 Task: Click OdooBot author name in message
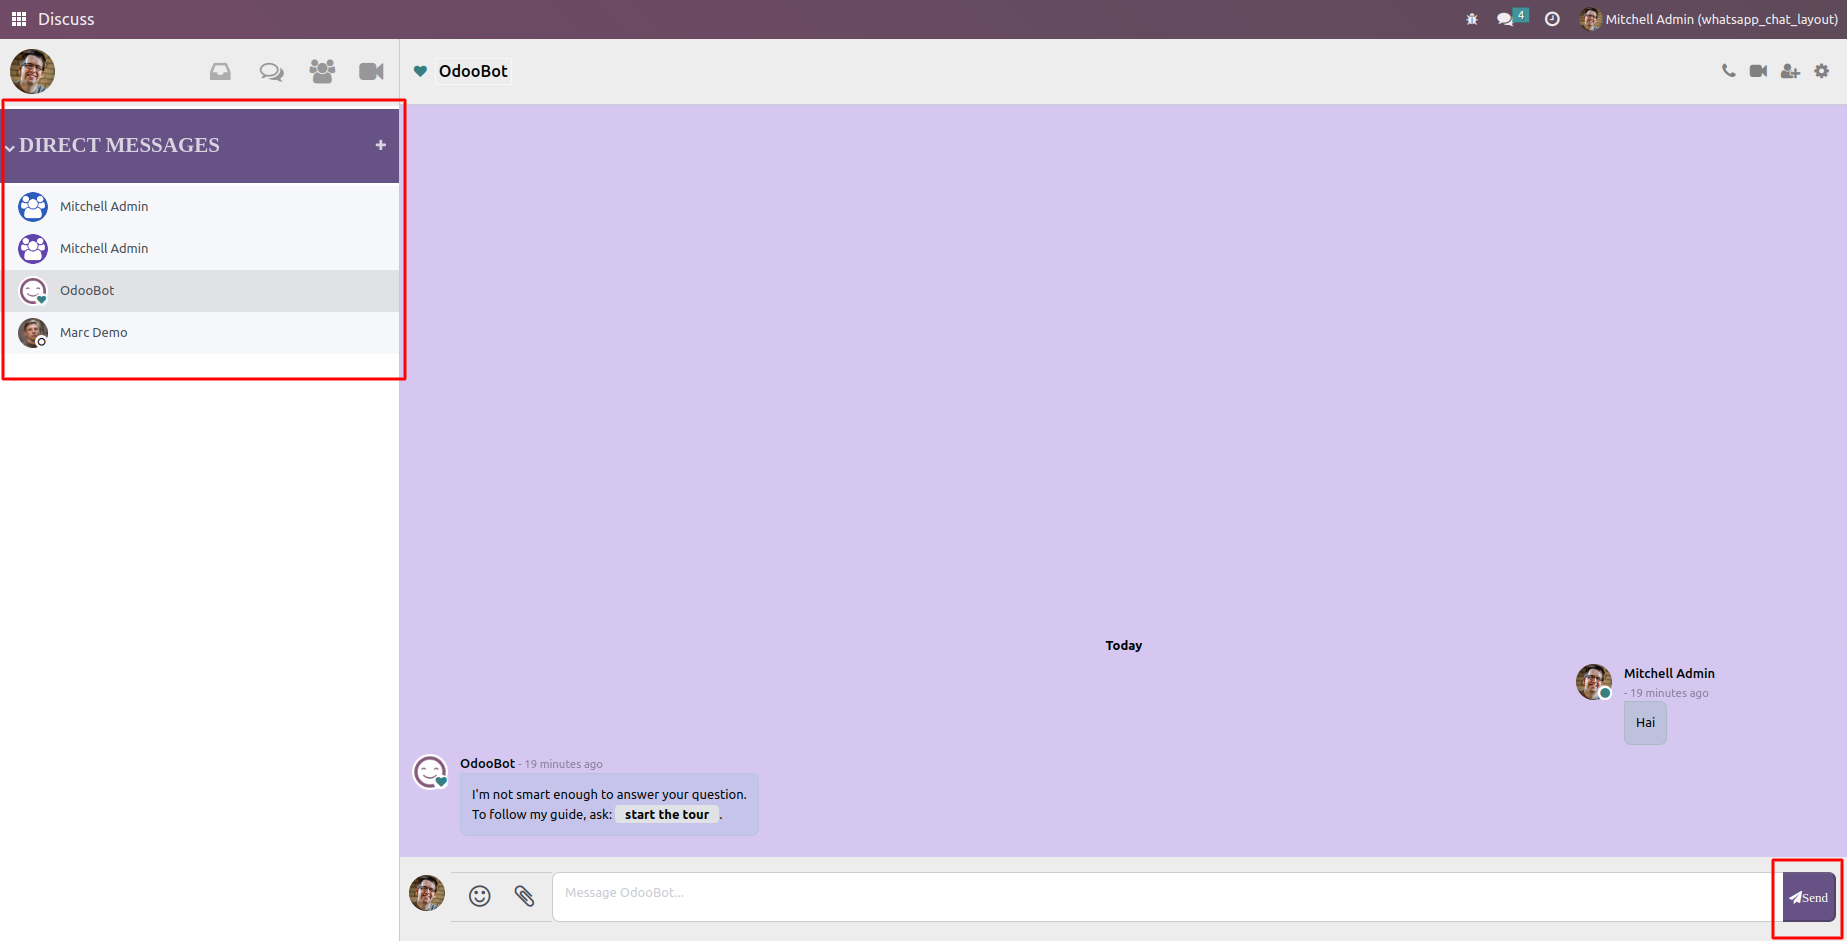point(487,763)
